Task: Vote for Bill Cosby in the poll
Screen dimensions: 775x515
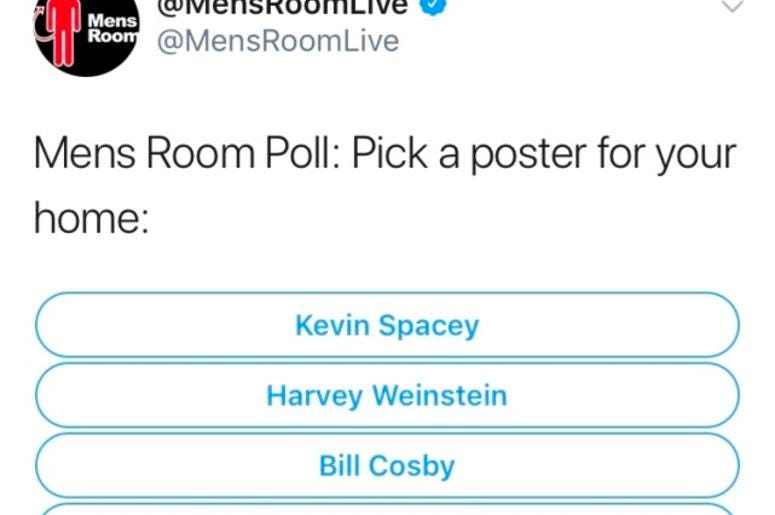Action: [x=387, y=466]
